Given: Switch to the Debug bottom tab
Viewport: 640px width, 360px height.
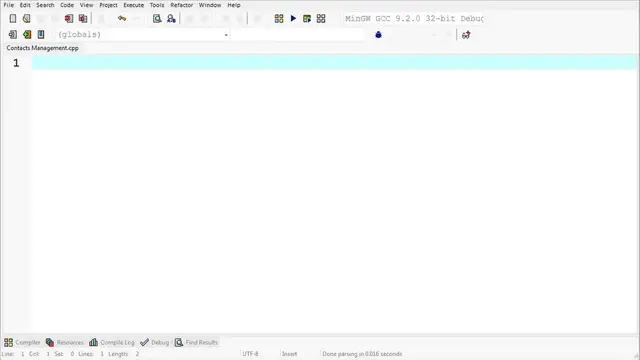Looking at the screenshot, I should pos(155,342).
